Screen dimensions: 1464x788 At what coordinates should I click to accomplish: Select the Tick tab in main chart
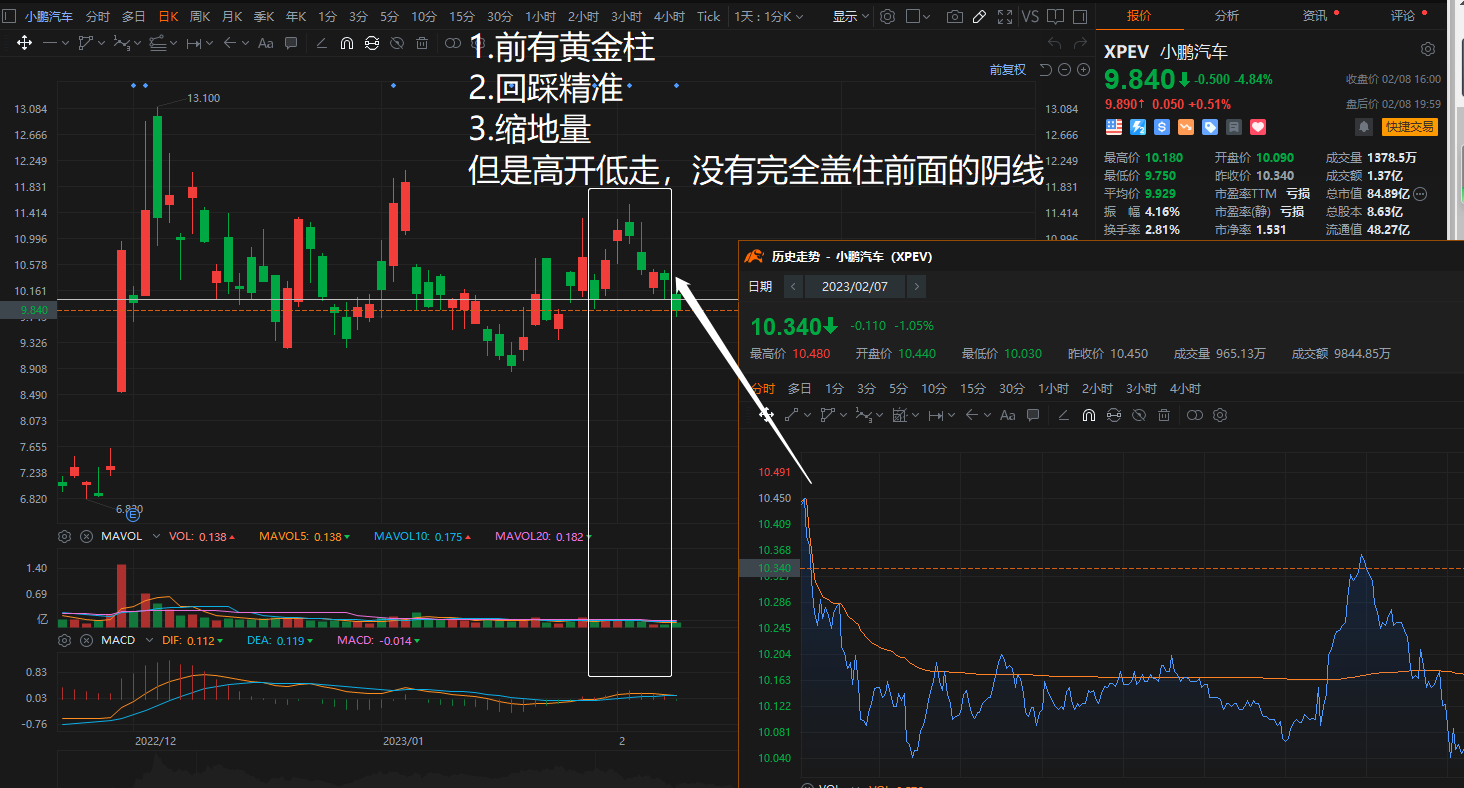[709, 17]
